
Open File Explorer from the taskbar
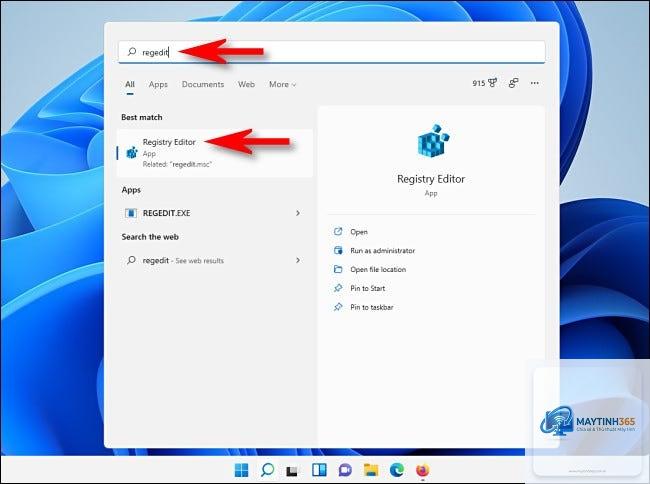point(371,470)
